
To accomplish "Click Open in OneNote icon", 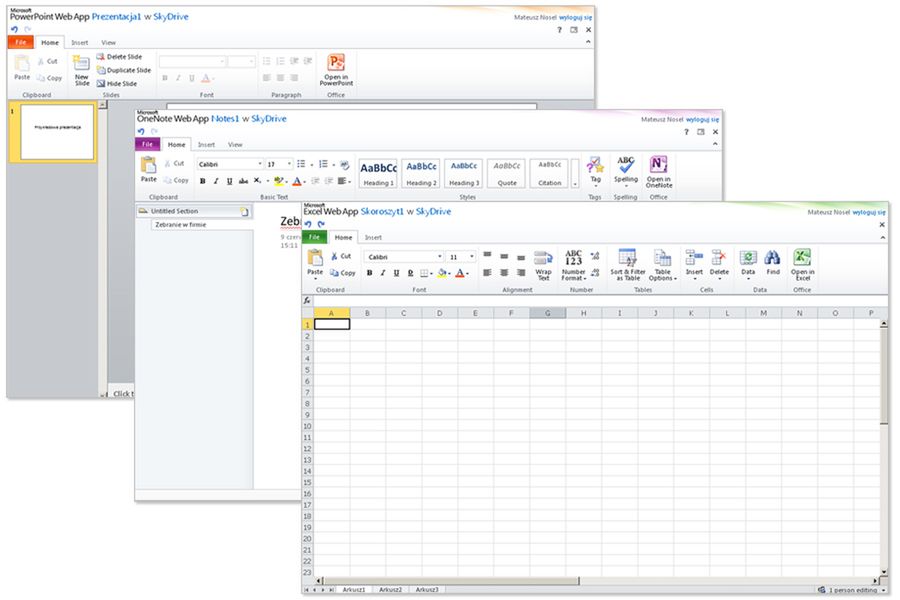I will click(658, 165).
